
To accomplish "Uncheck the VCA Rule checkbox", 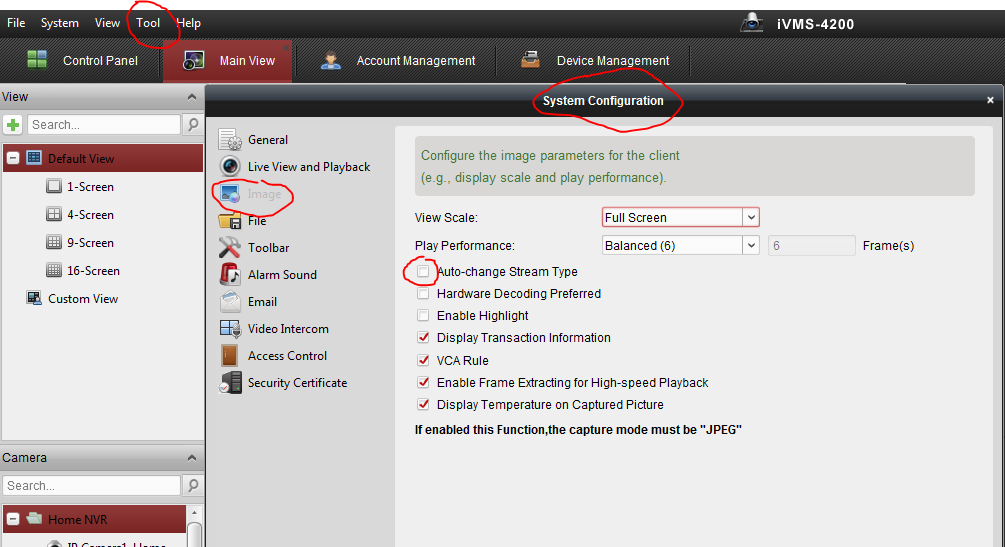I will pos(424,360).
